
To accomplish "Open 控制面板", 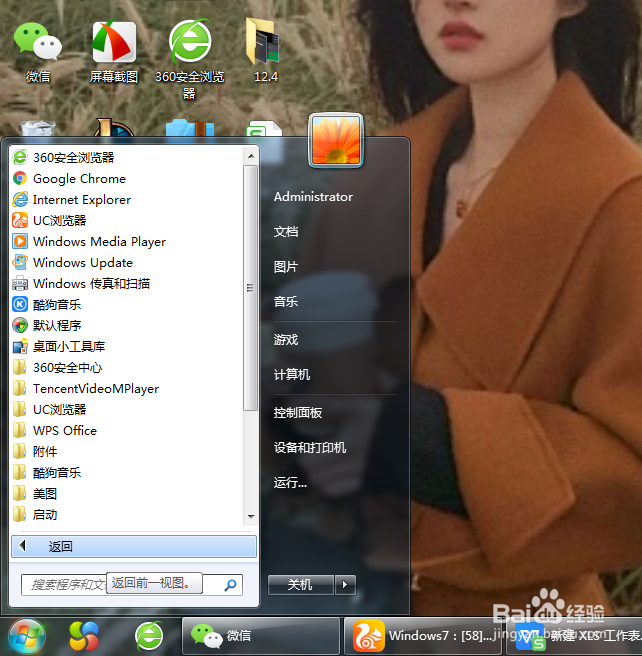I will [298, 413].
